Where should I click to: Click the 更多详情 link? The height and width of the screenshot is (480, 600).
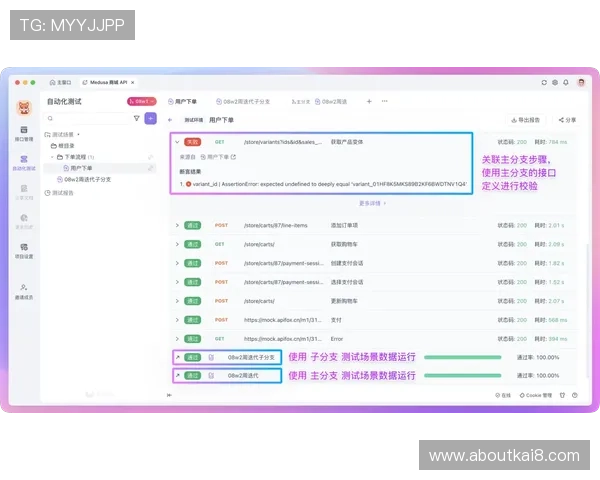(372, 203)
